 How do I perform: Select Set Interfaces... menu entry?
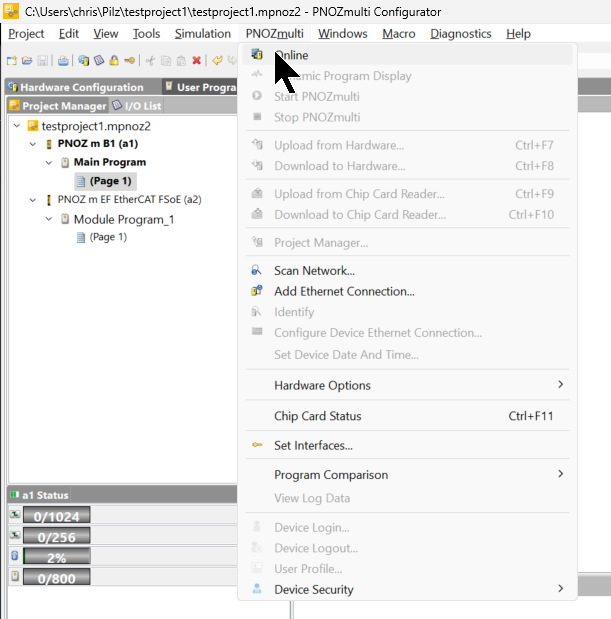point(407,445)
